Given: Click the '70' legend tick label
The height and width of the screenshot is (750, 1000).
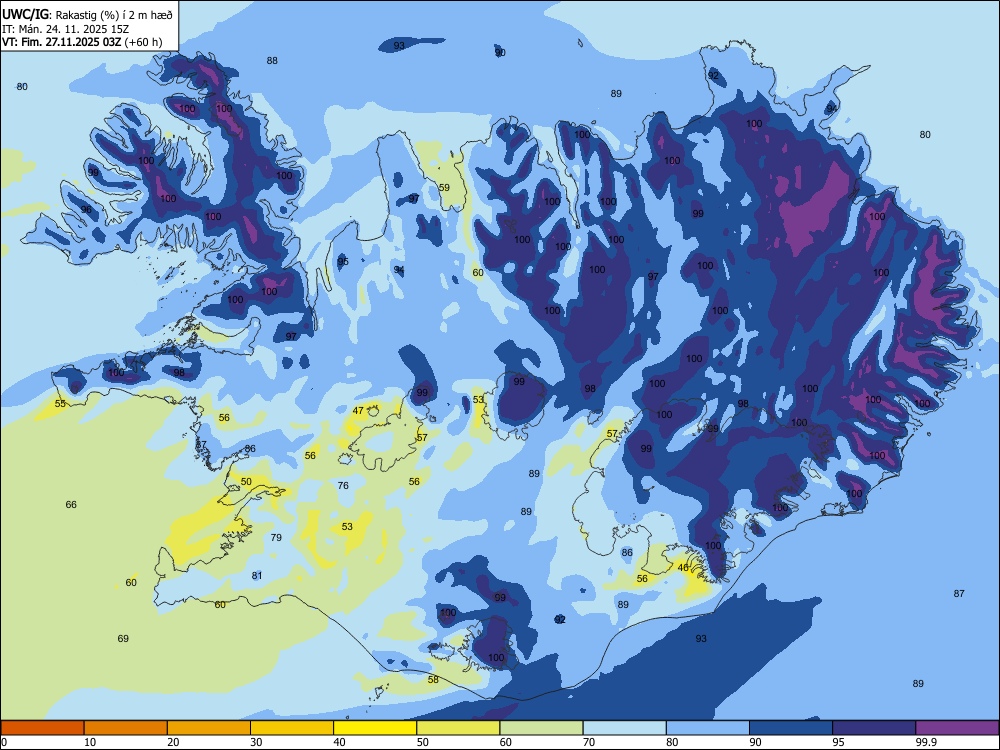Looking at the screenshot, I should pyautogui.click(x=589, y=742).
